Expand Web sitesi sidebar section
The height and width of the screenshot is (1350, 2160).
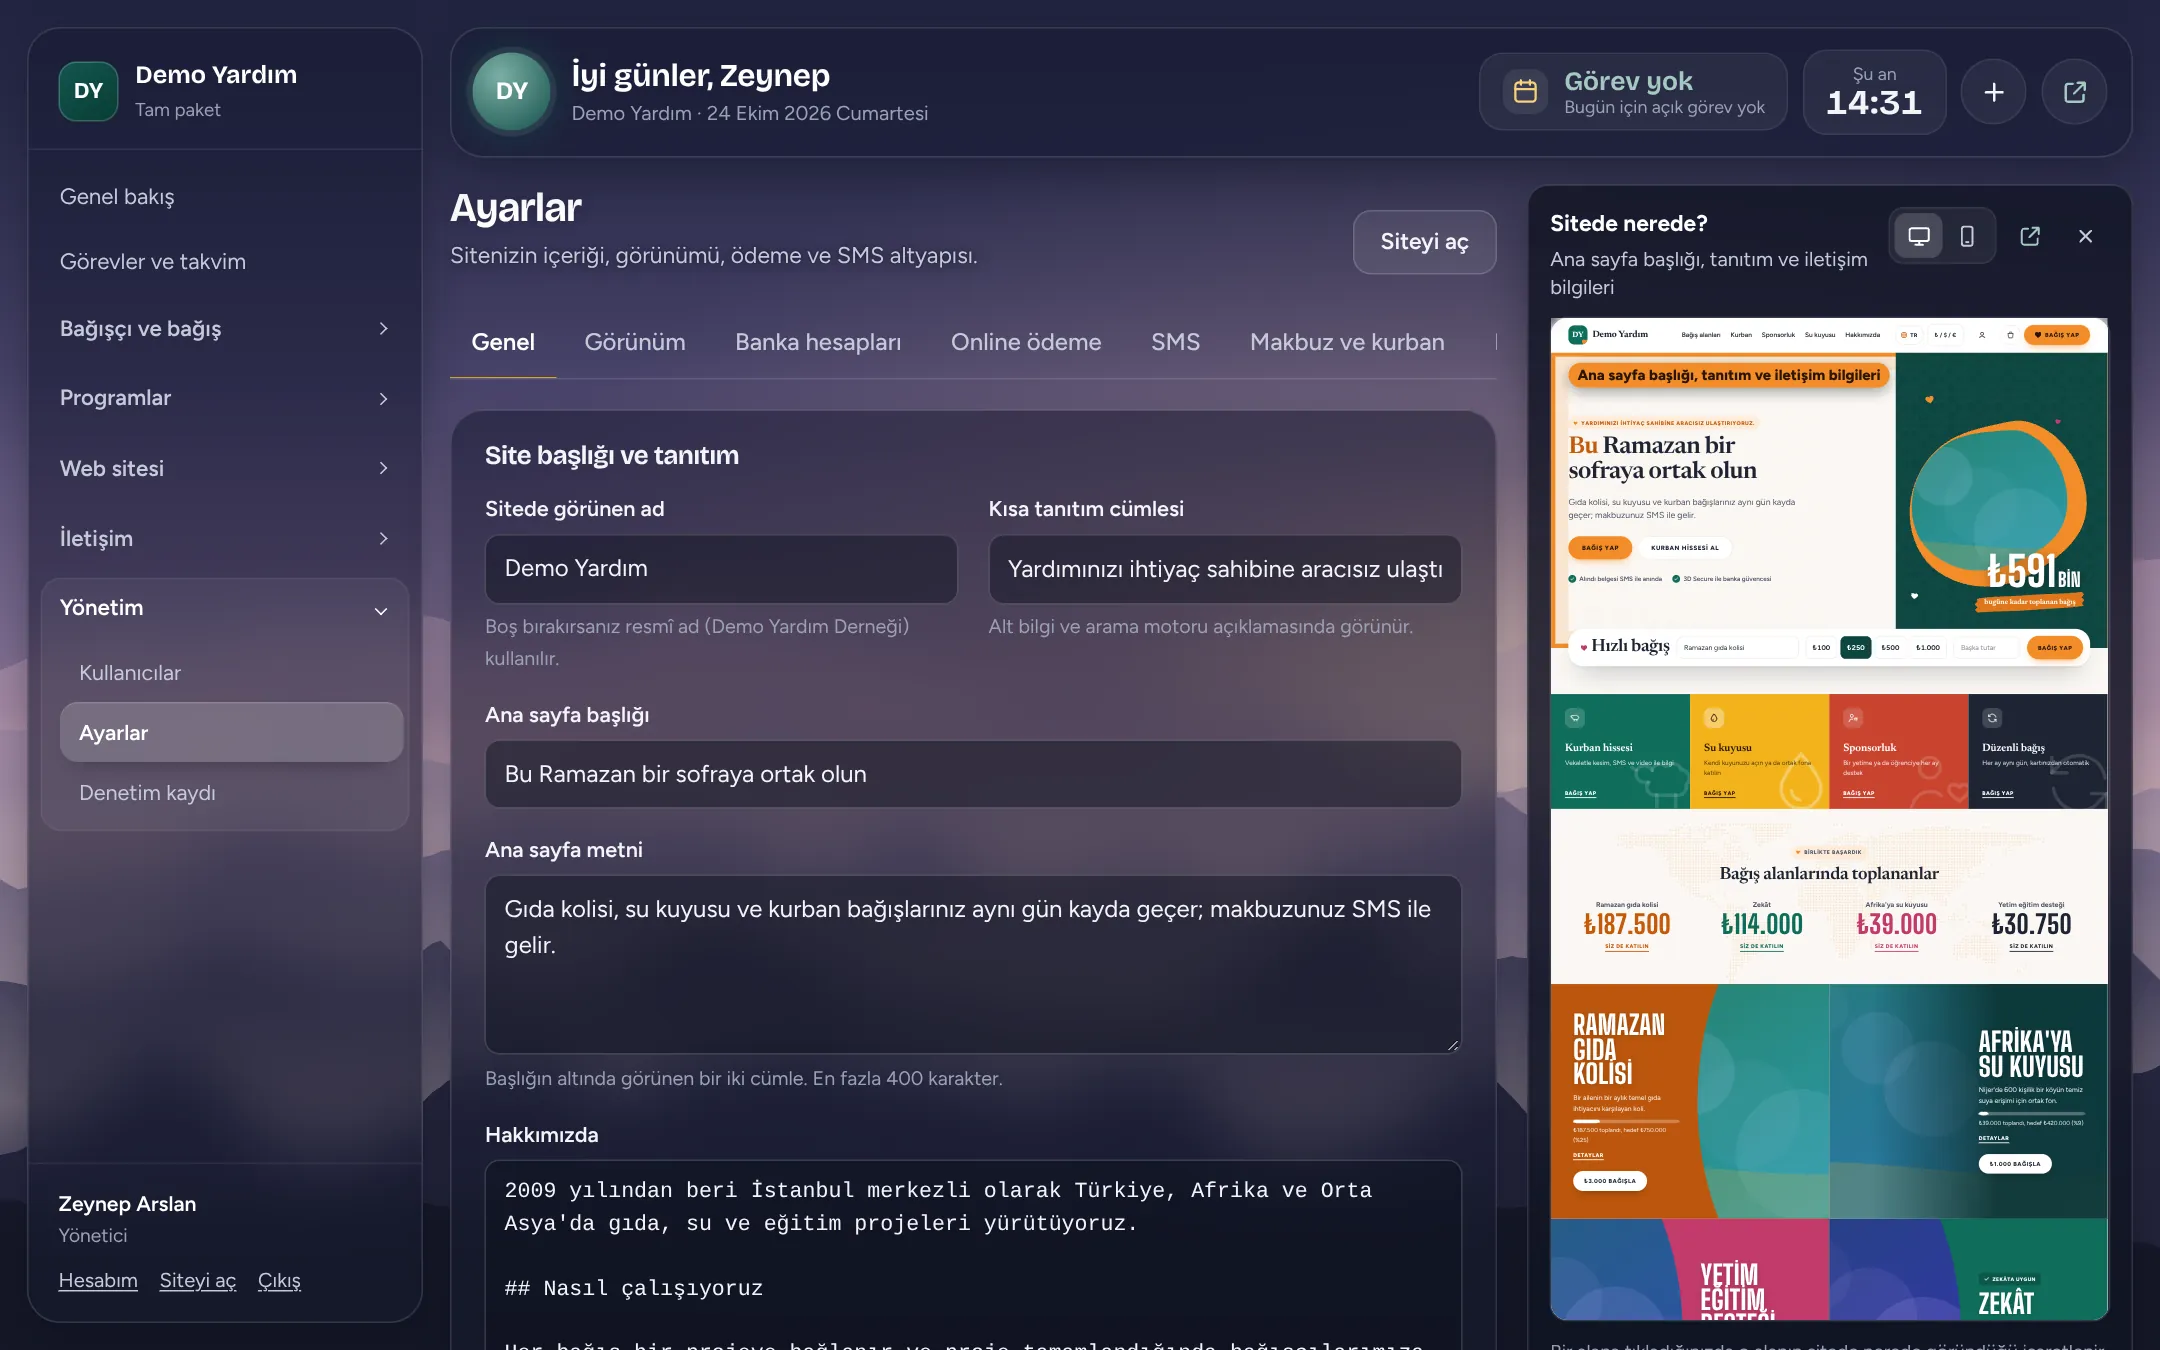pyautogui.click(x=225, y=468)
